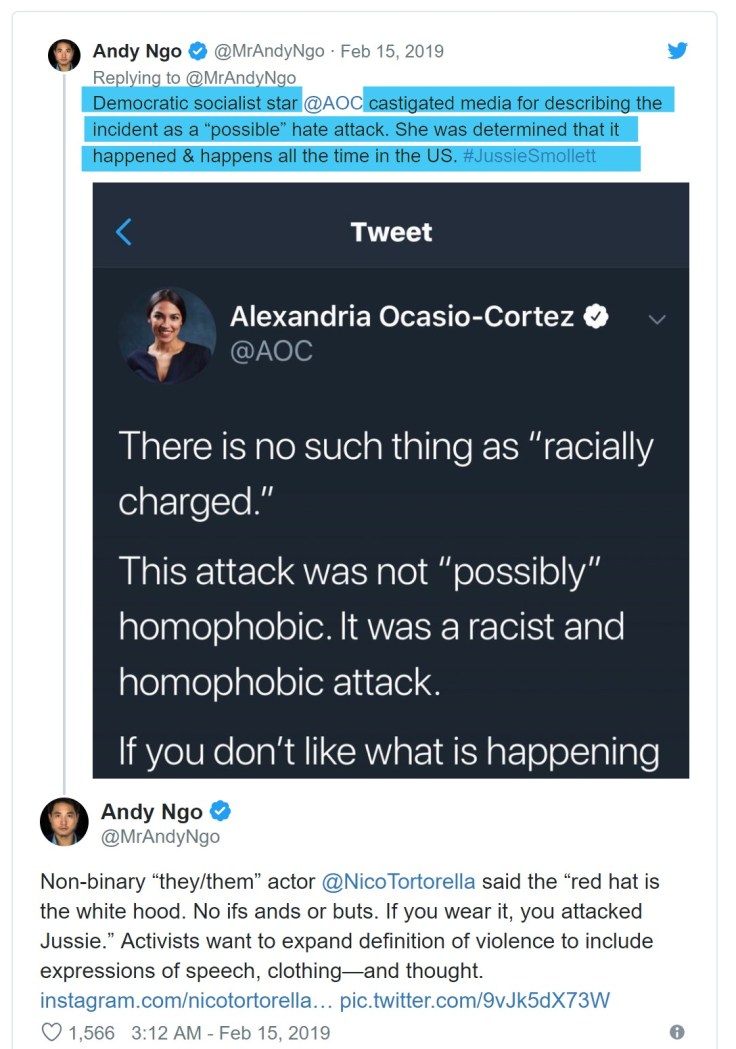The width and height of the screenshot is (736, 1049).
Task: Click the heart like icon
Action: 51,1032
